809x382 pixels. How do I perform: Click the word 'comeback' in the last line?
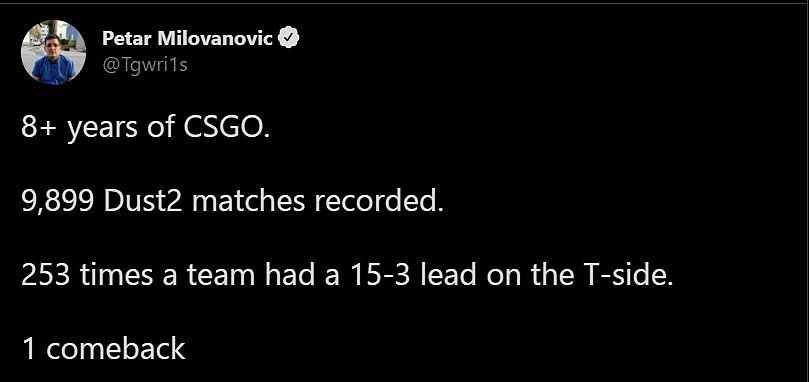[116, 349]
